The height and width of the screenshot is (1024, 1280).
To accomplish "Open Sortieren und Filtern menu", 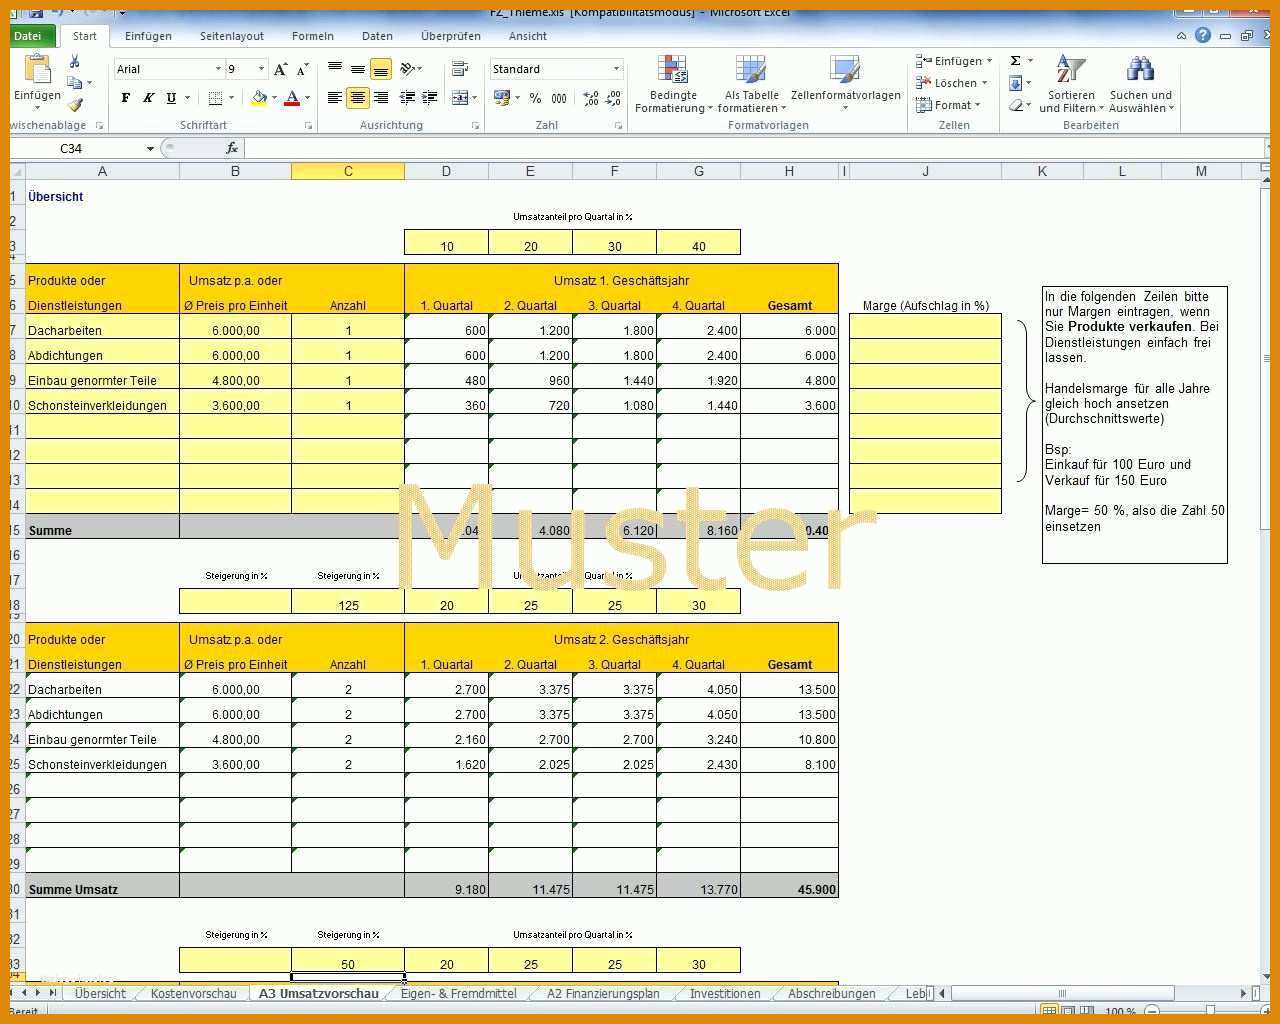I will point(1070,84).
